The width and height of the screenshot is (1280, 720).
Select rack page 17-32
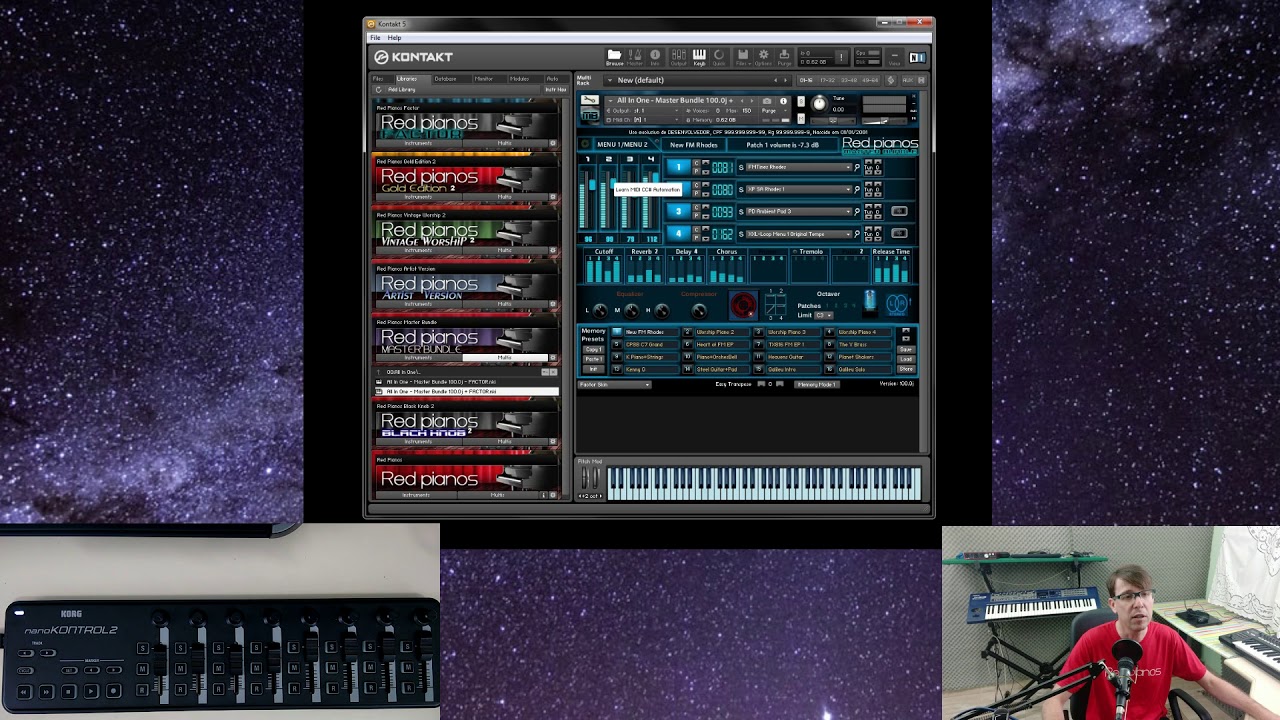828,80
